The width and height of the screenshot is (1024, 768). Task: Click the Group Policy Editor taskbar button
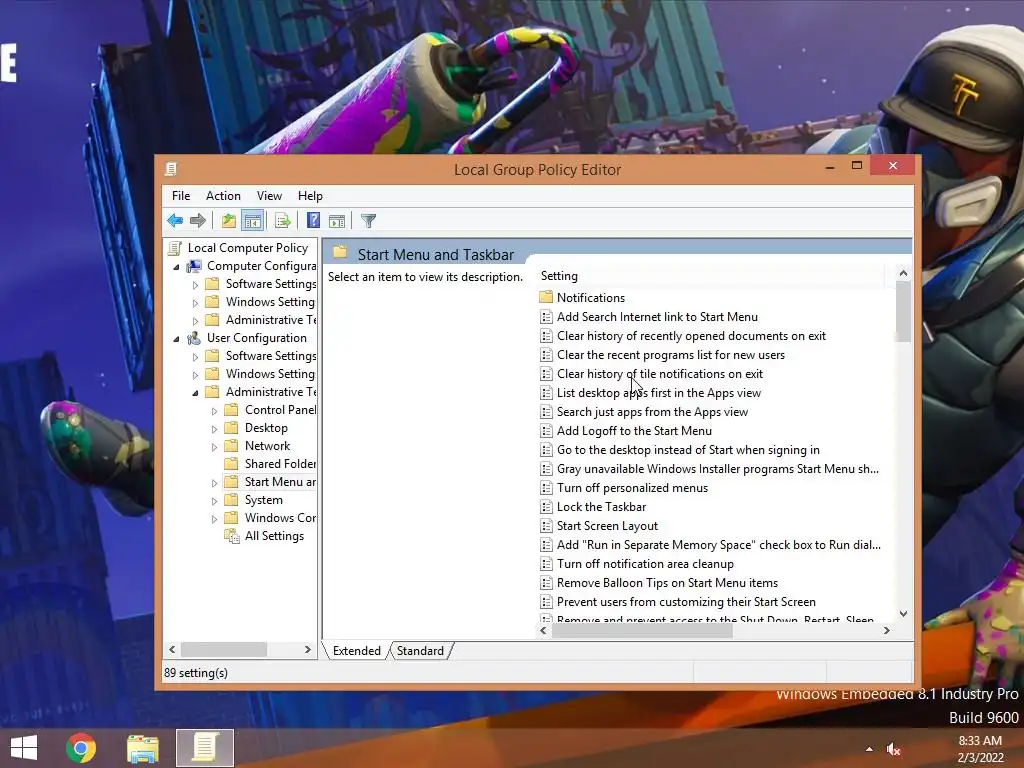(x=204, y=748)
